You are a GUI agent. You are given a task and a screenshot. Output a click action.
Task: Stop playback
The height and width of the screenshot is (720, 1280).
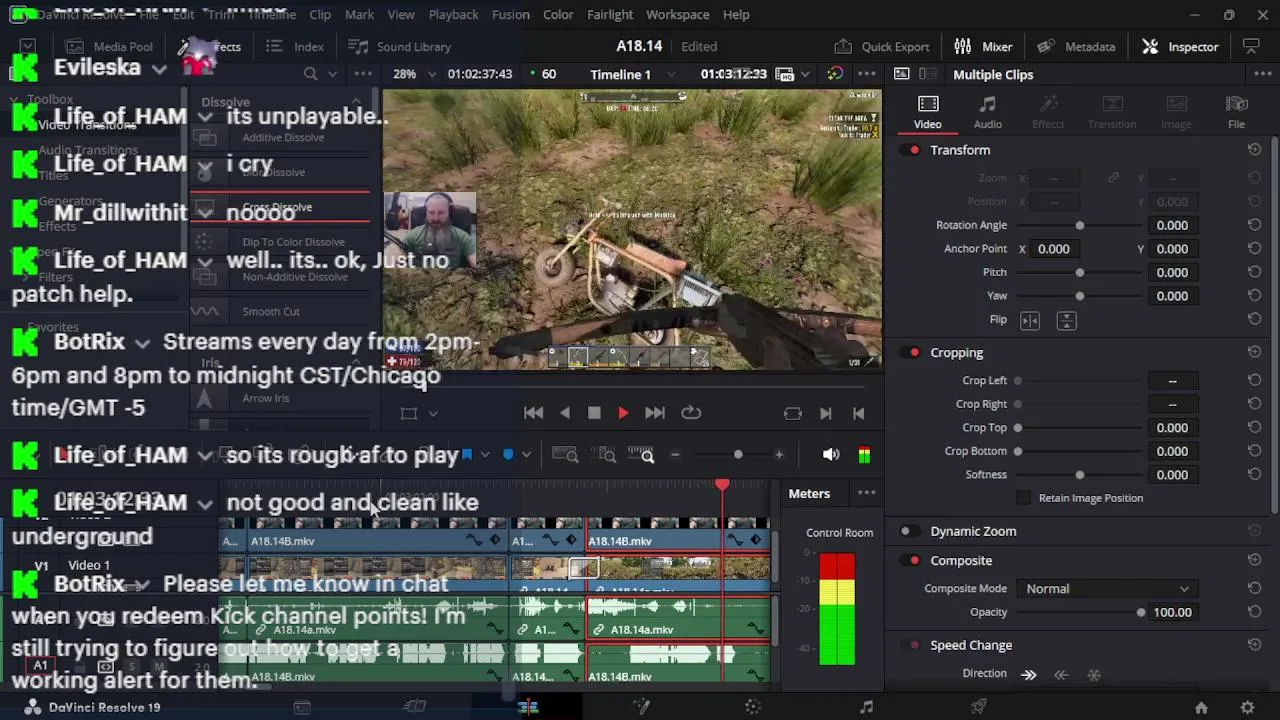coord(594,413)
